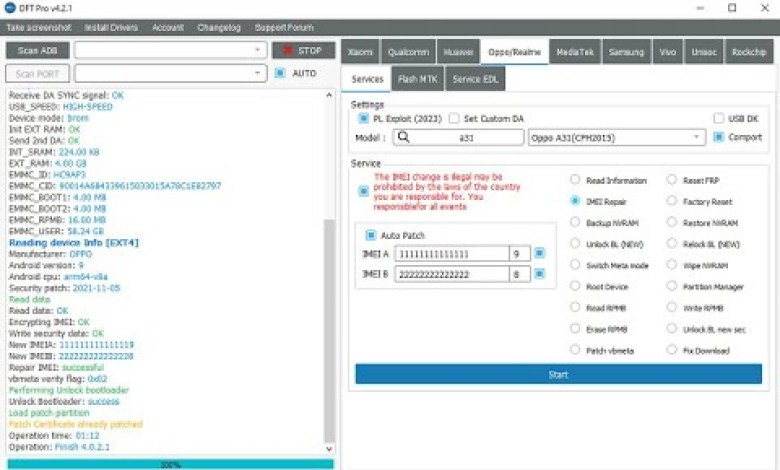780x470 pixels.
Task: Select Relock BL (NEW) radio option
Action: [x=672, y=243]
